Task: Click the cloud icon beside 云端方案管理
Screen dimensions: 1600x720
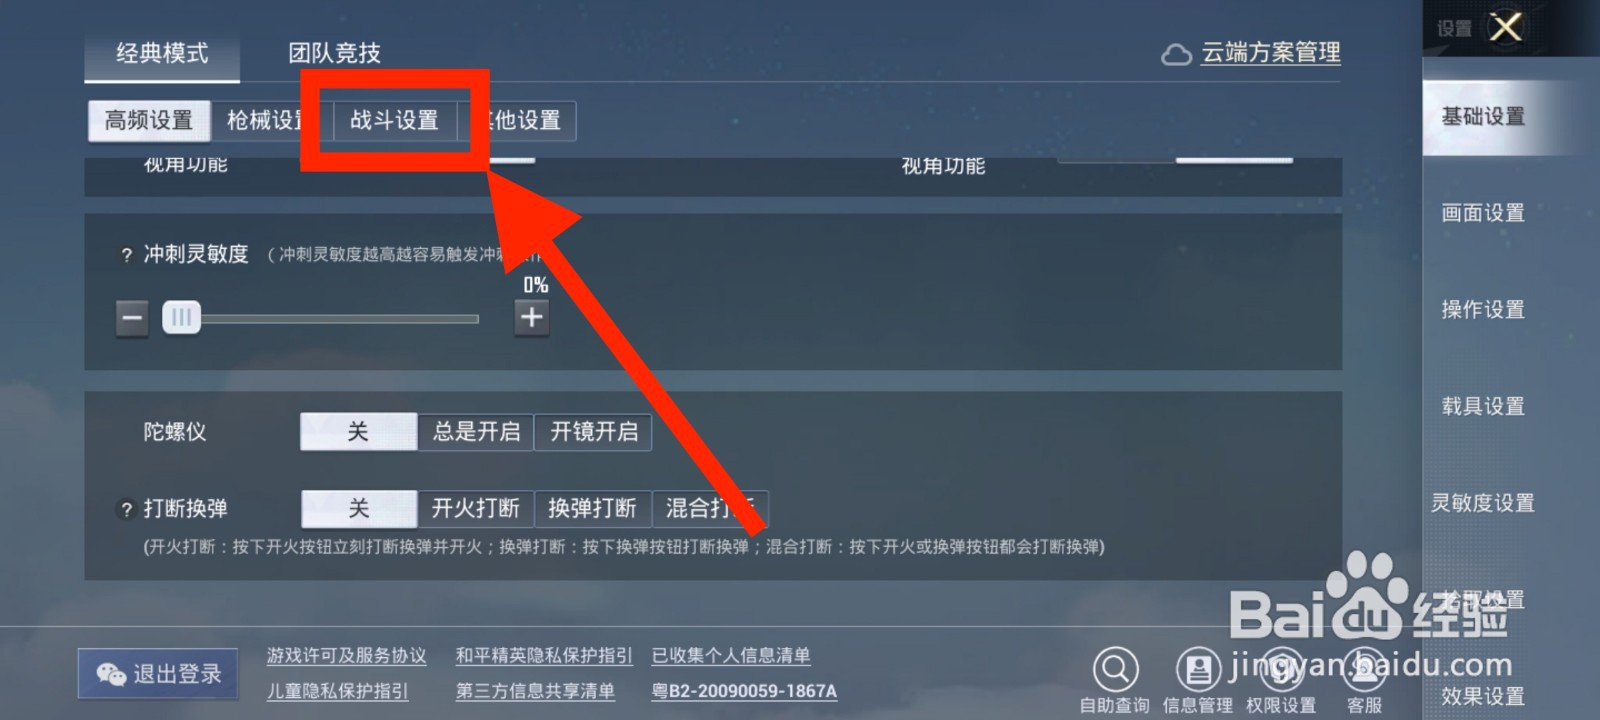Action: point(1176,54)
